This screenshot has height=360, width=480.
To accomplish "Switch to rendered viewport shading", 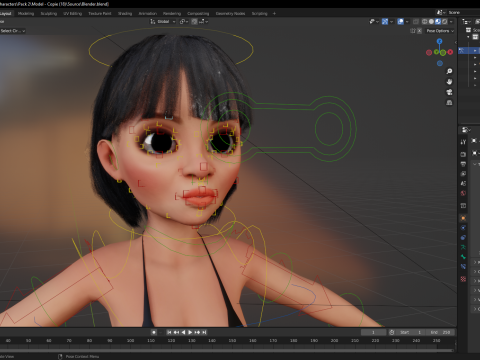I will [444, 21].
